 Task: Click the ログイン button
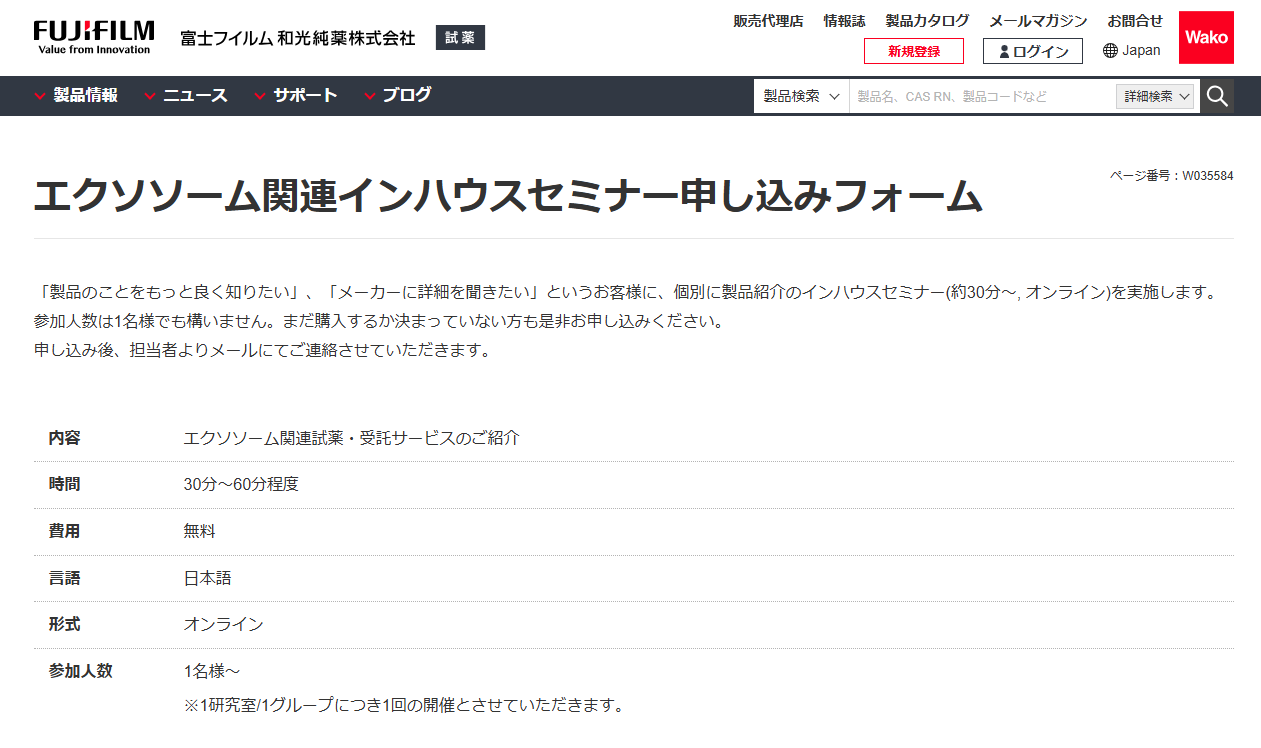[x=1033, y=51]
